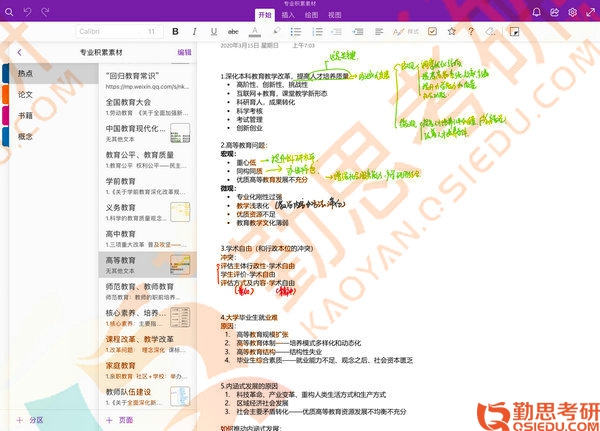This screenshot has width=600, height=431.
Task: Apply italic formatting
Action: click(x=192, y=32)
